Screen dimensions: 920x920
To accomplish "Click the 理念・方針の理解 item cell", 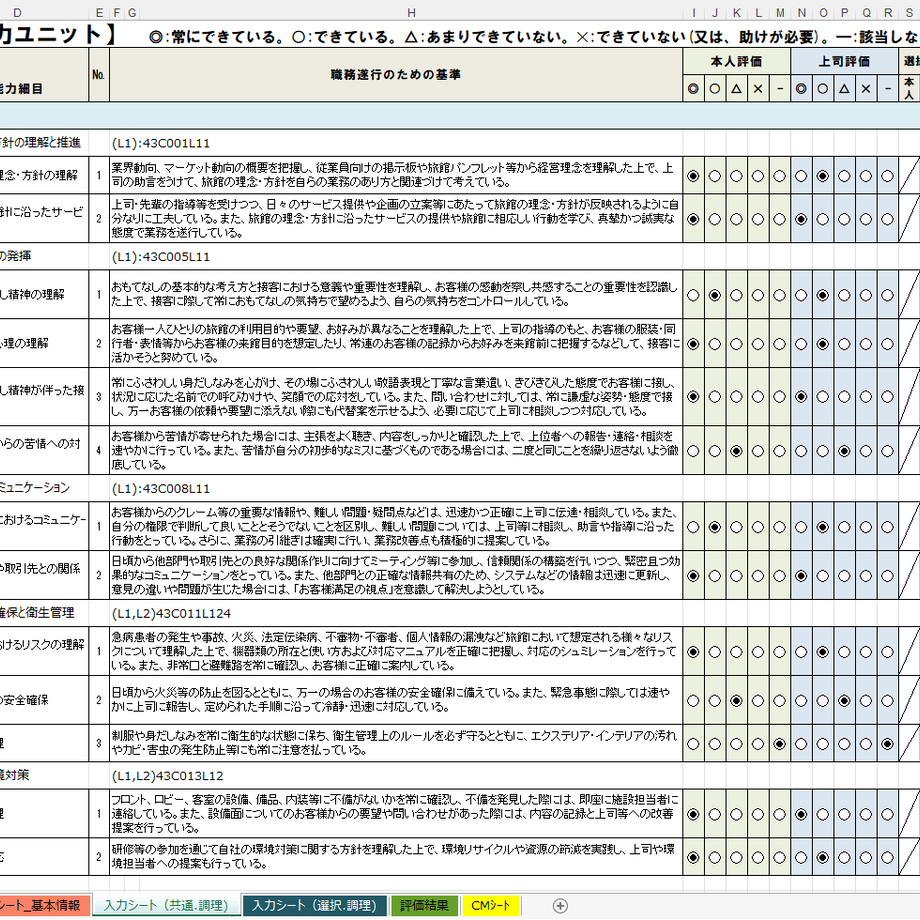I will click(44, 175).
